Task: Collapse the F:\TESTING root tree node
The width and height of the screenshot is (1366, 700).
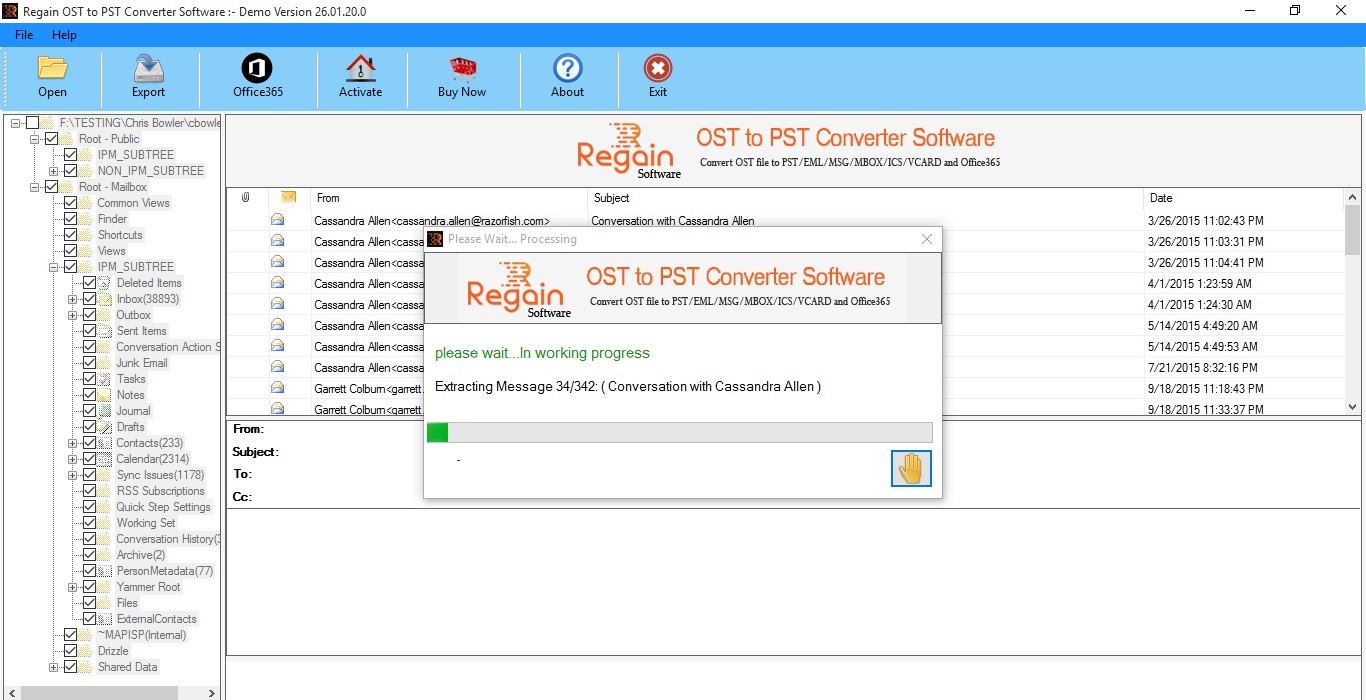Action: (x=16, y=123)
